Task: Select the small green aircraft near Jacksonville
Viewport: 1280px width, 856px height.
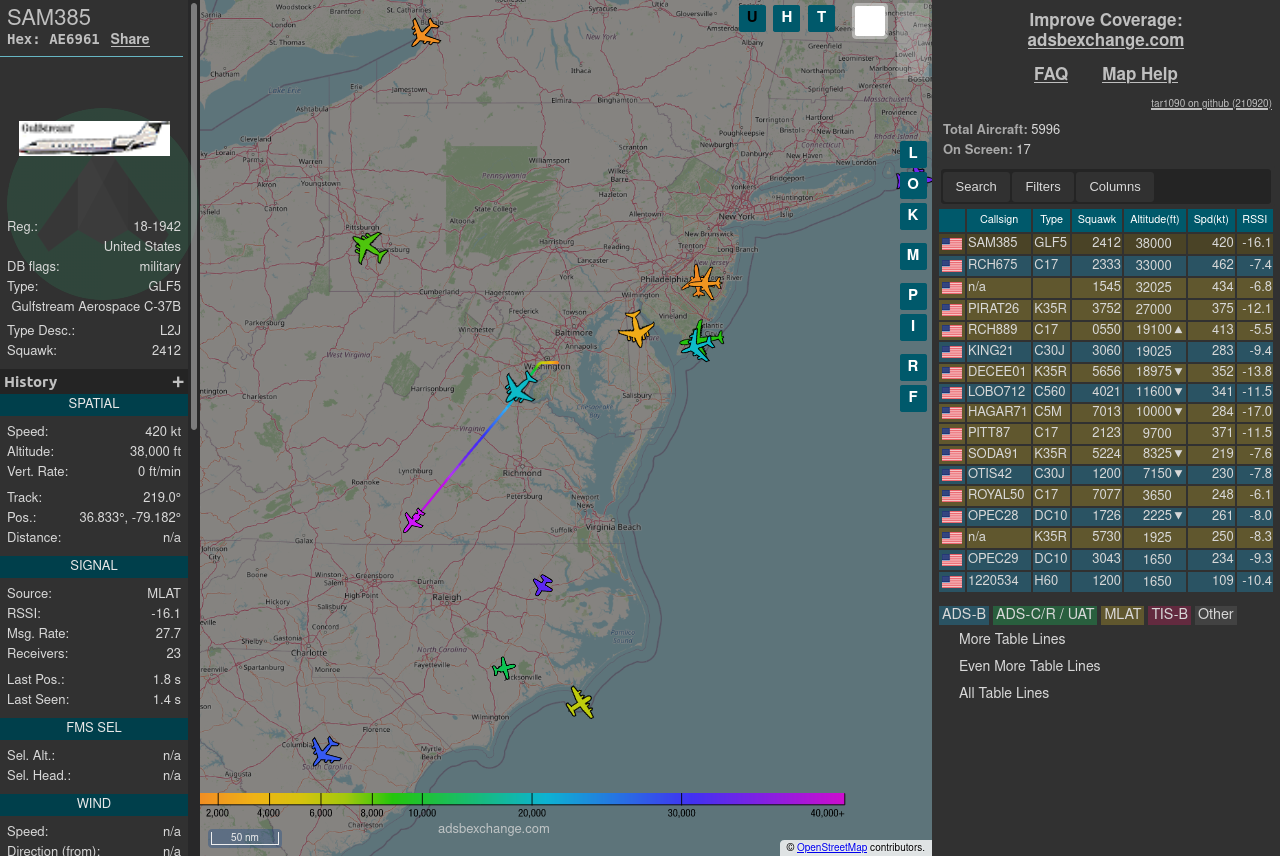Action: (x=504, y=668)
